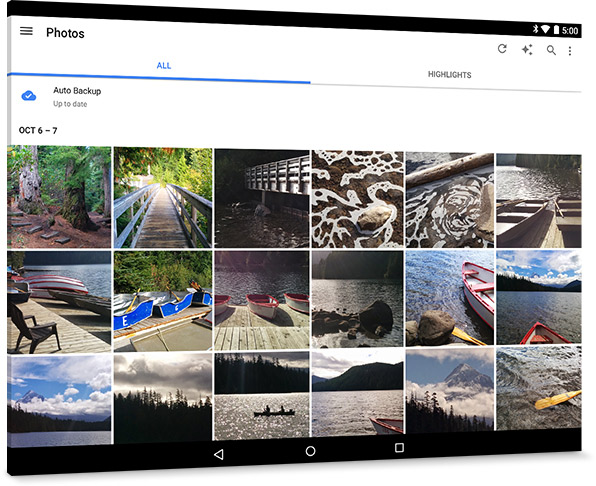Open the hamburger navigation menu
The width and height of the screenshot is (596, 486).
pos(26,31)
